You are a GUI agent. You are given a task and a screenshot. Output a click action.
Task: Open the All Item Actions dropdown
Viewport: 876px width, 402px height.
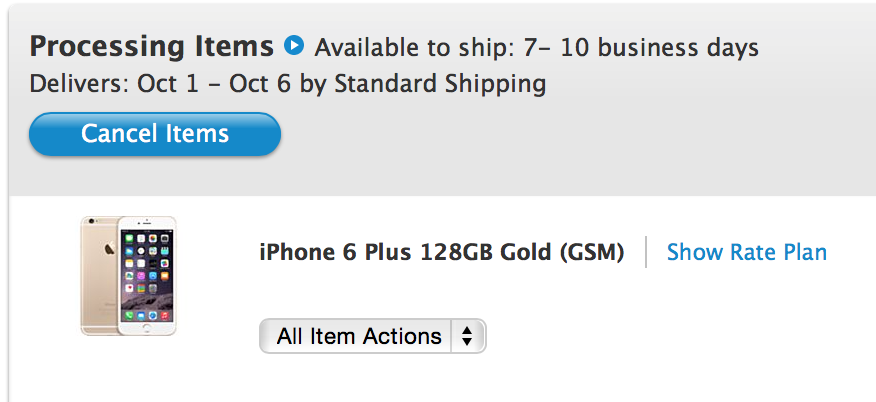pyautogui.click(x=372, y=336)
